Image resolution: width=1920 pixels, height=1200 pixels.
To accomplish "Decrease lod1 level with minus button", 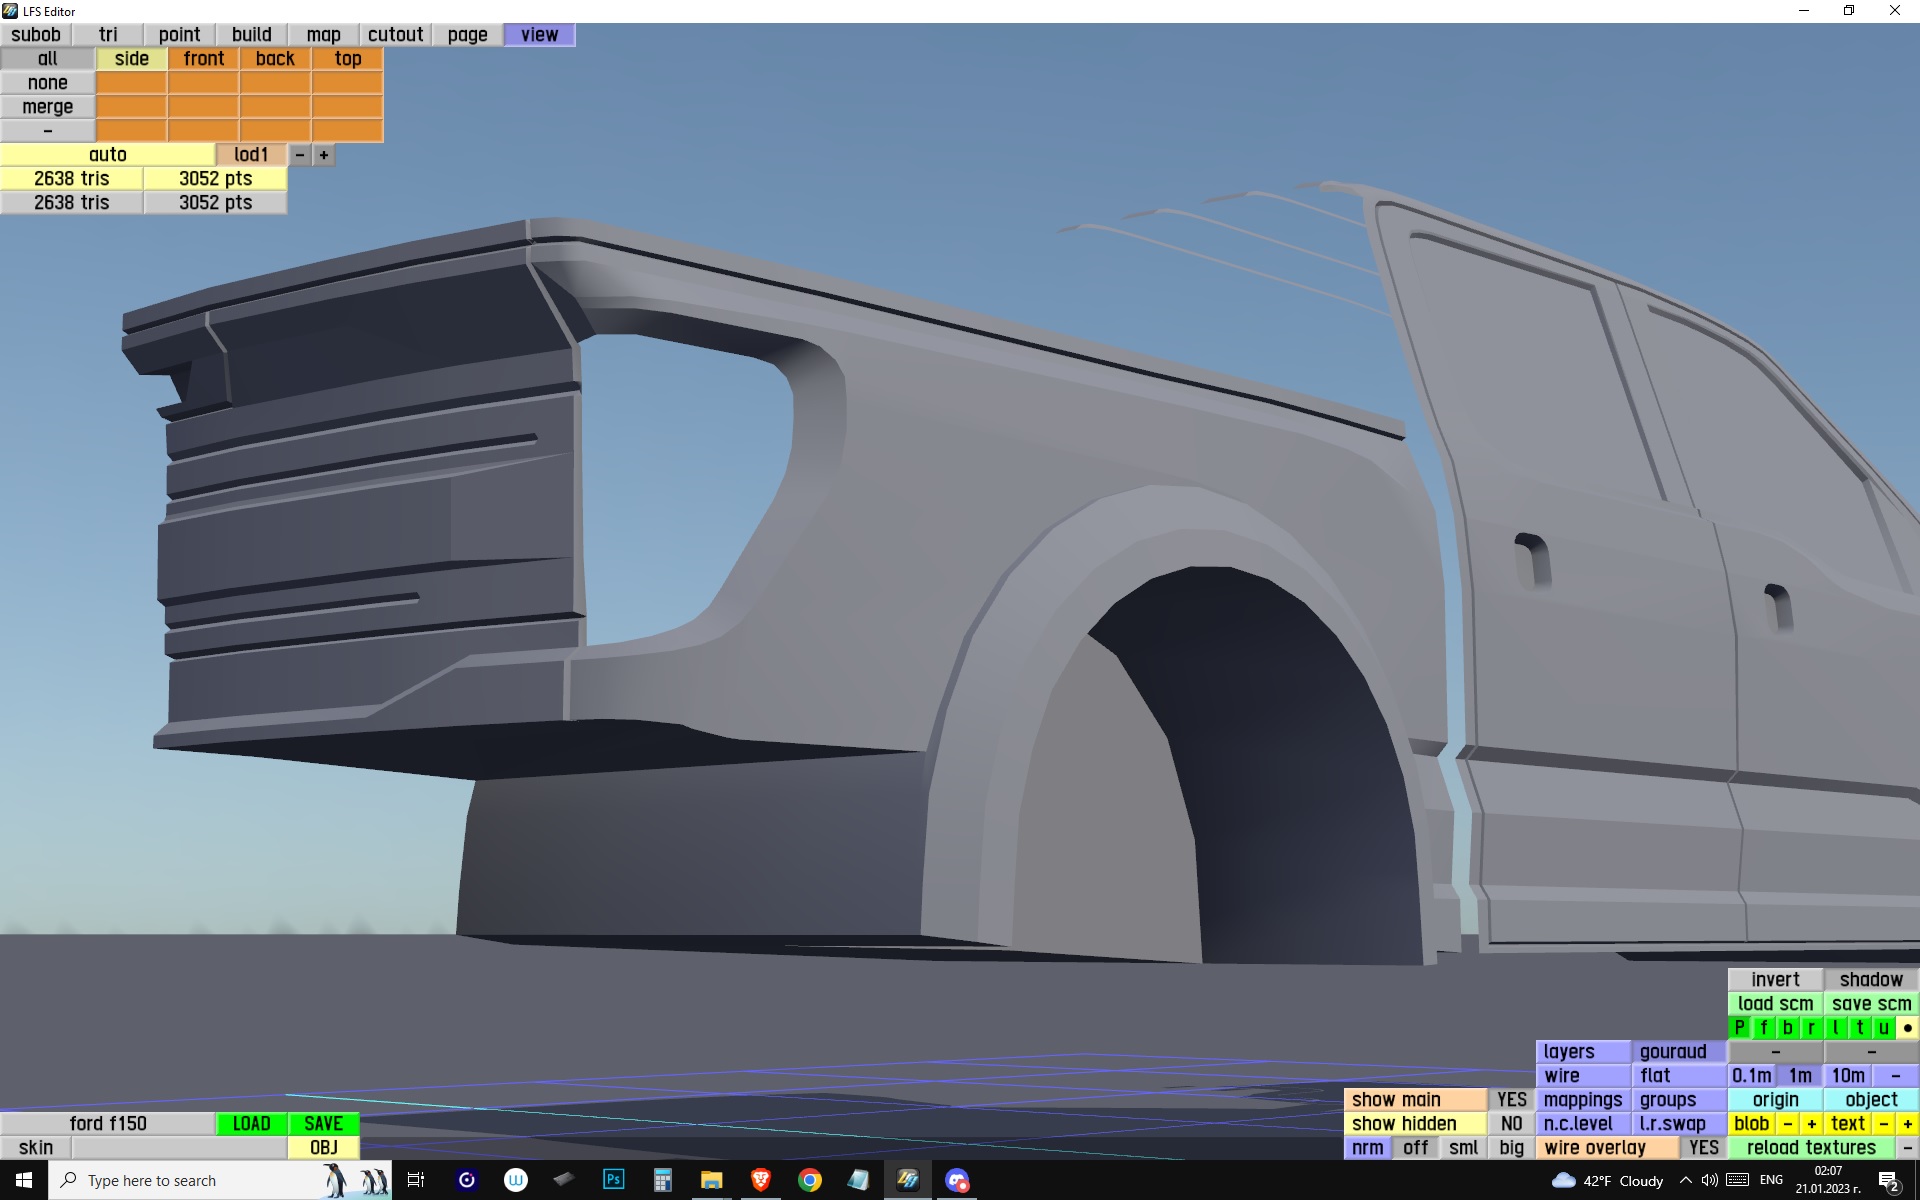I will [x=300, y=155].
